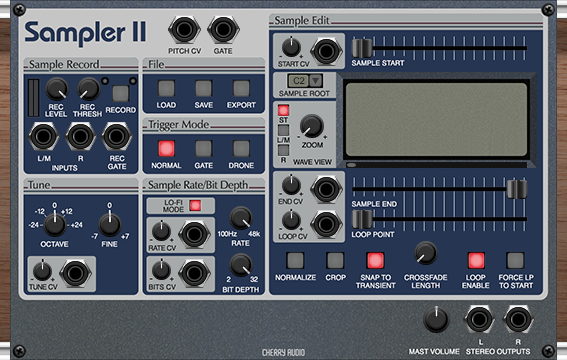Click the START CV jack
This screenshot has height=360, width=567.
(326, 51)
